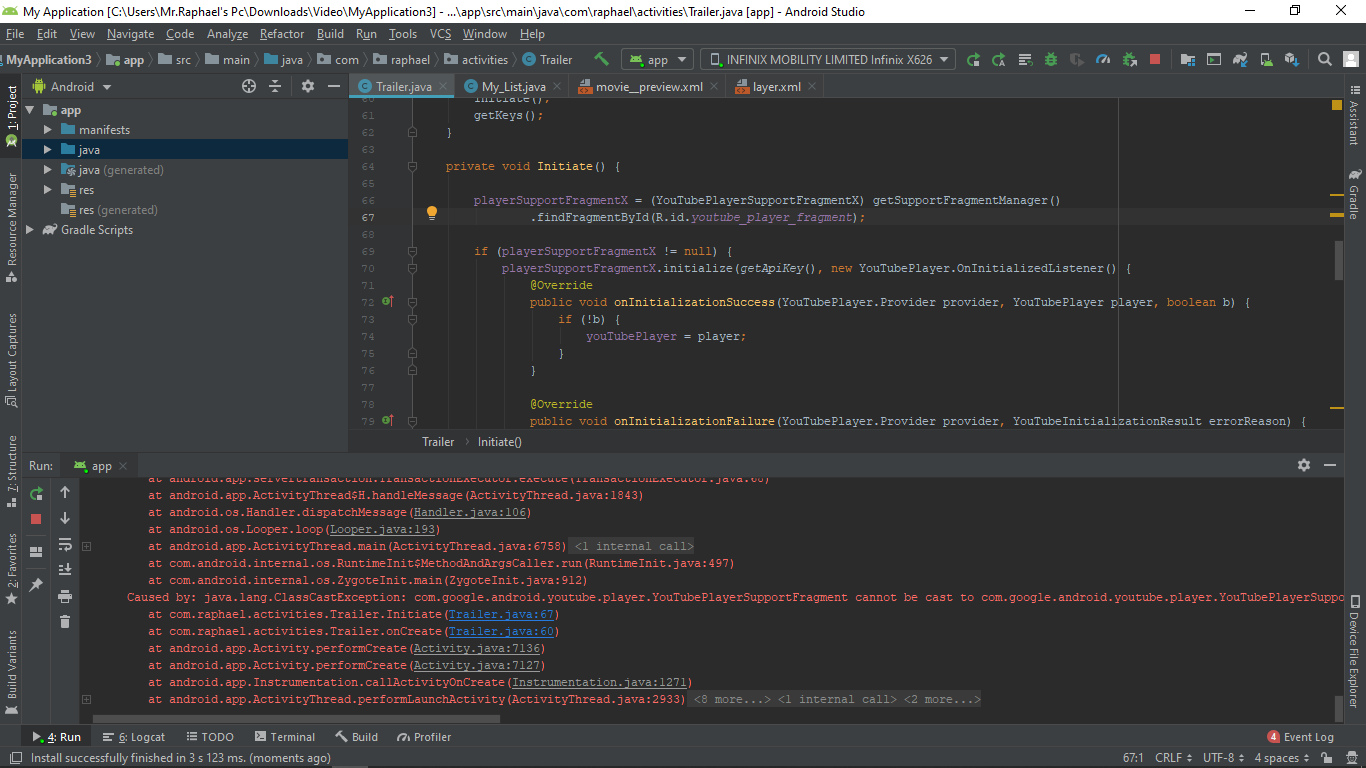Viewport: 1366px width, 768px height.
Task: Open the Infinix X626 device dropdown
Action: tap(828, 60)
